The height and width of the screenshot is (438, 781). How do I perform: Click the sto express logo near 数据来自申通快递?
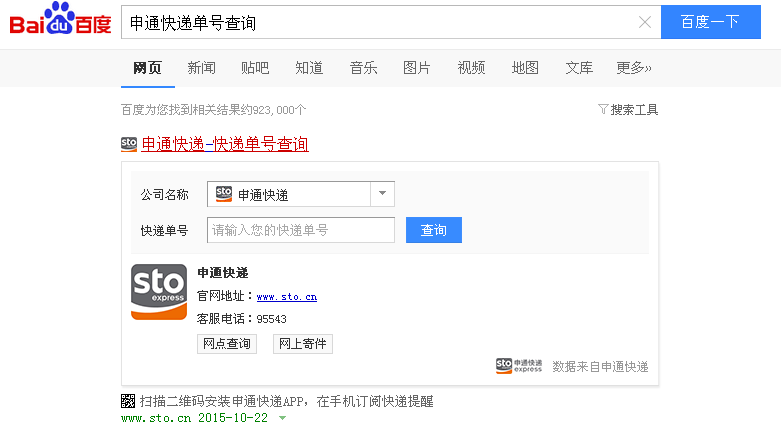pos(519,366)
